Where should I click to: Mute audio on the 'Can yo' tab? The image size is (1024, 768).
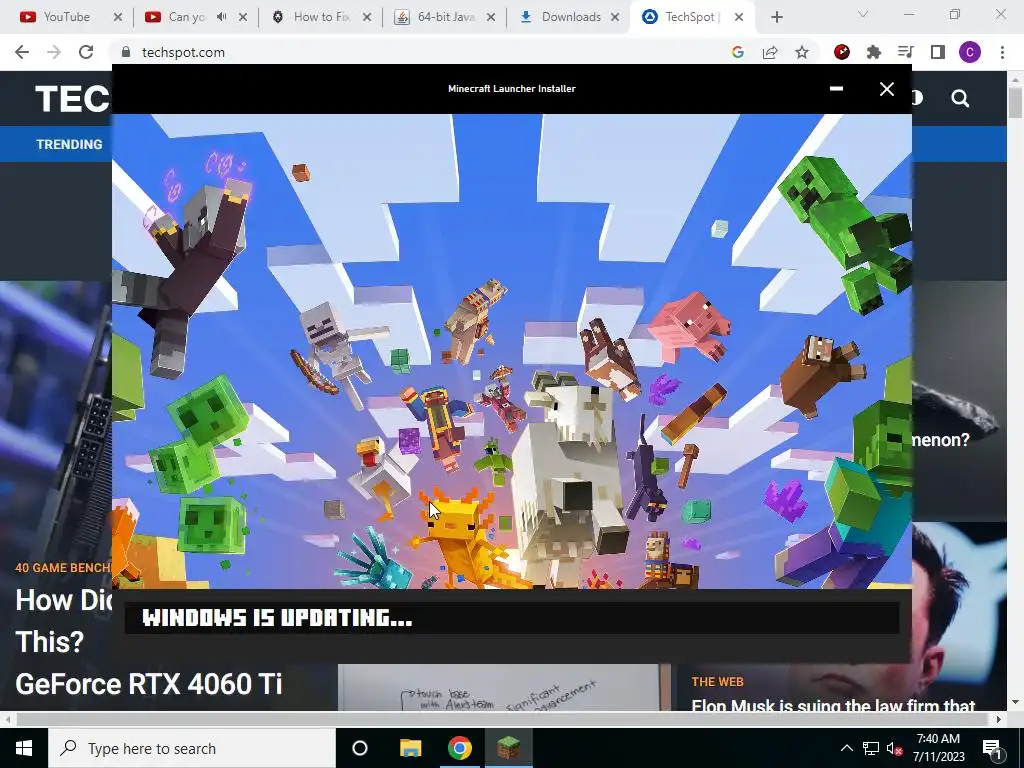point(221,17)
